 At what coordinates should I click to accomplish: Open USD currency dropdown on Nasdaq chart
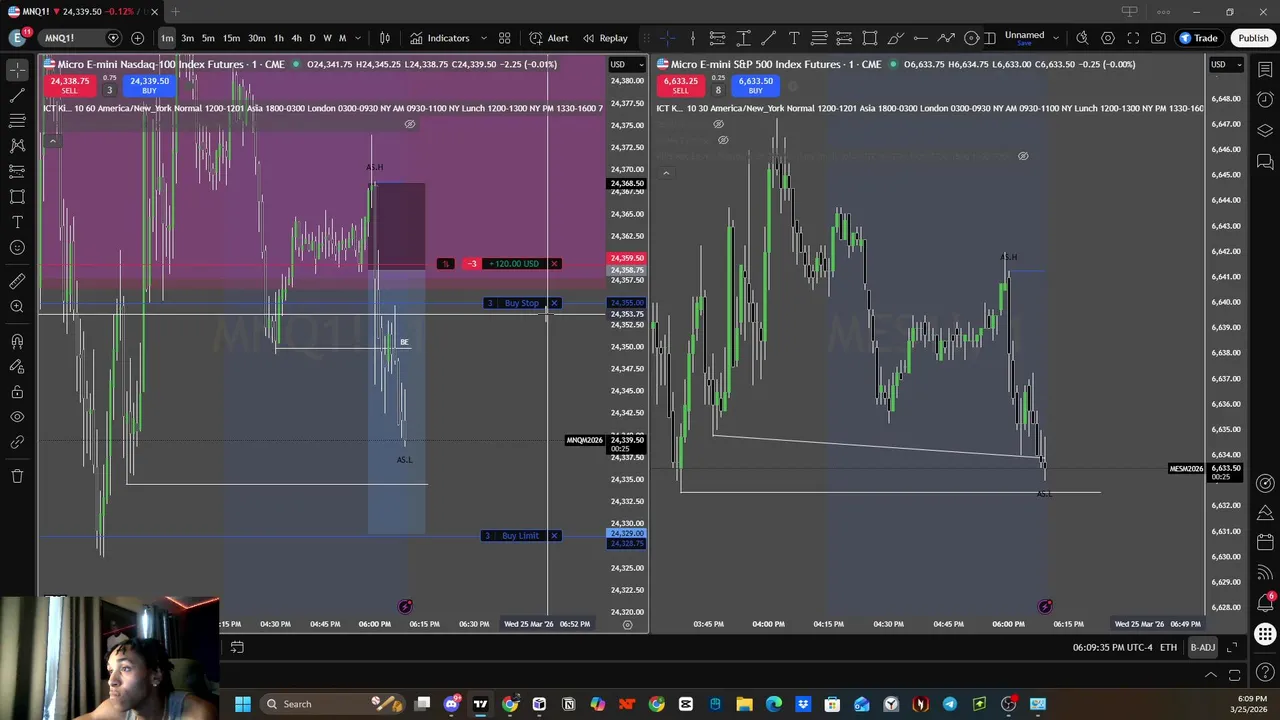(x=627, y=65)
